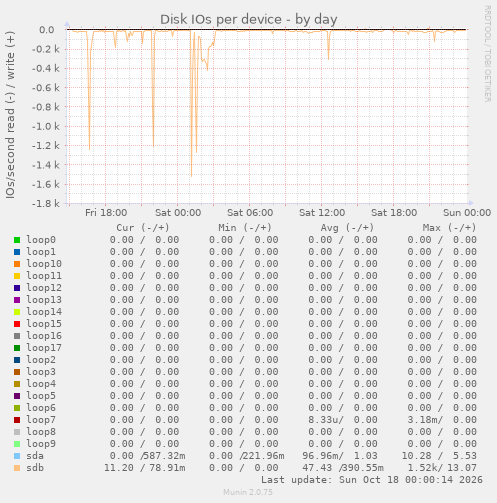Click the loop6 olive green swatch

pos(17,408)
